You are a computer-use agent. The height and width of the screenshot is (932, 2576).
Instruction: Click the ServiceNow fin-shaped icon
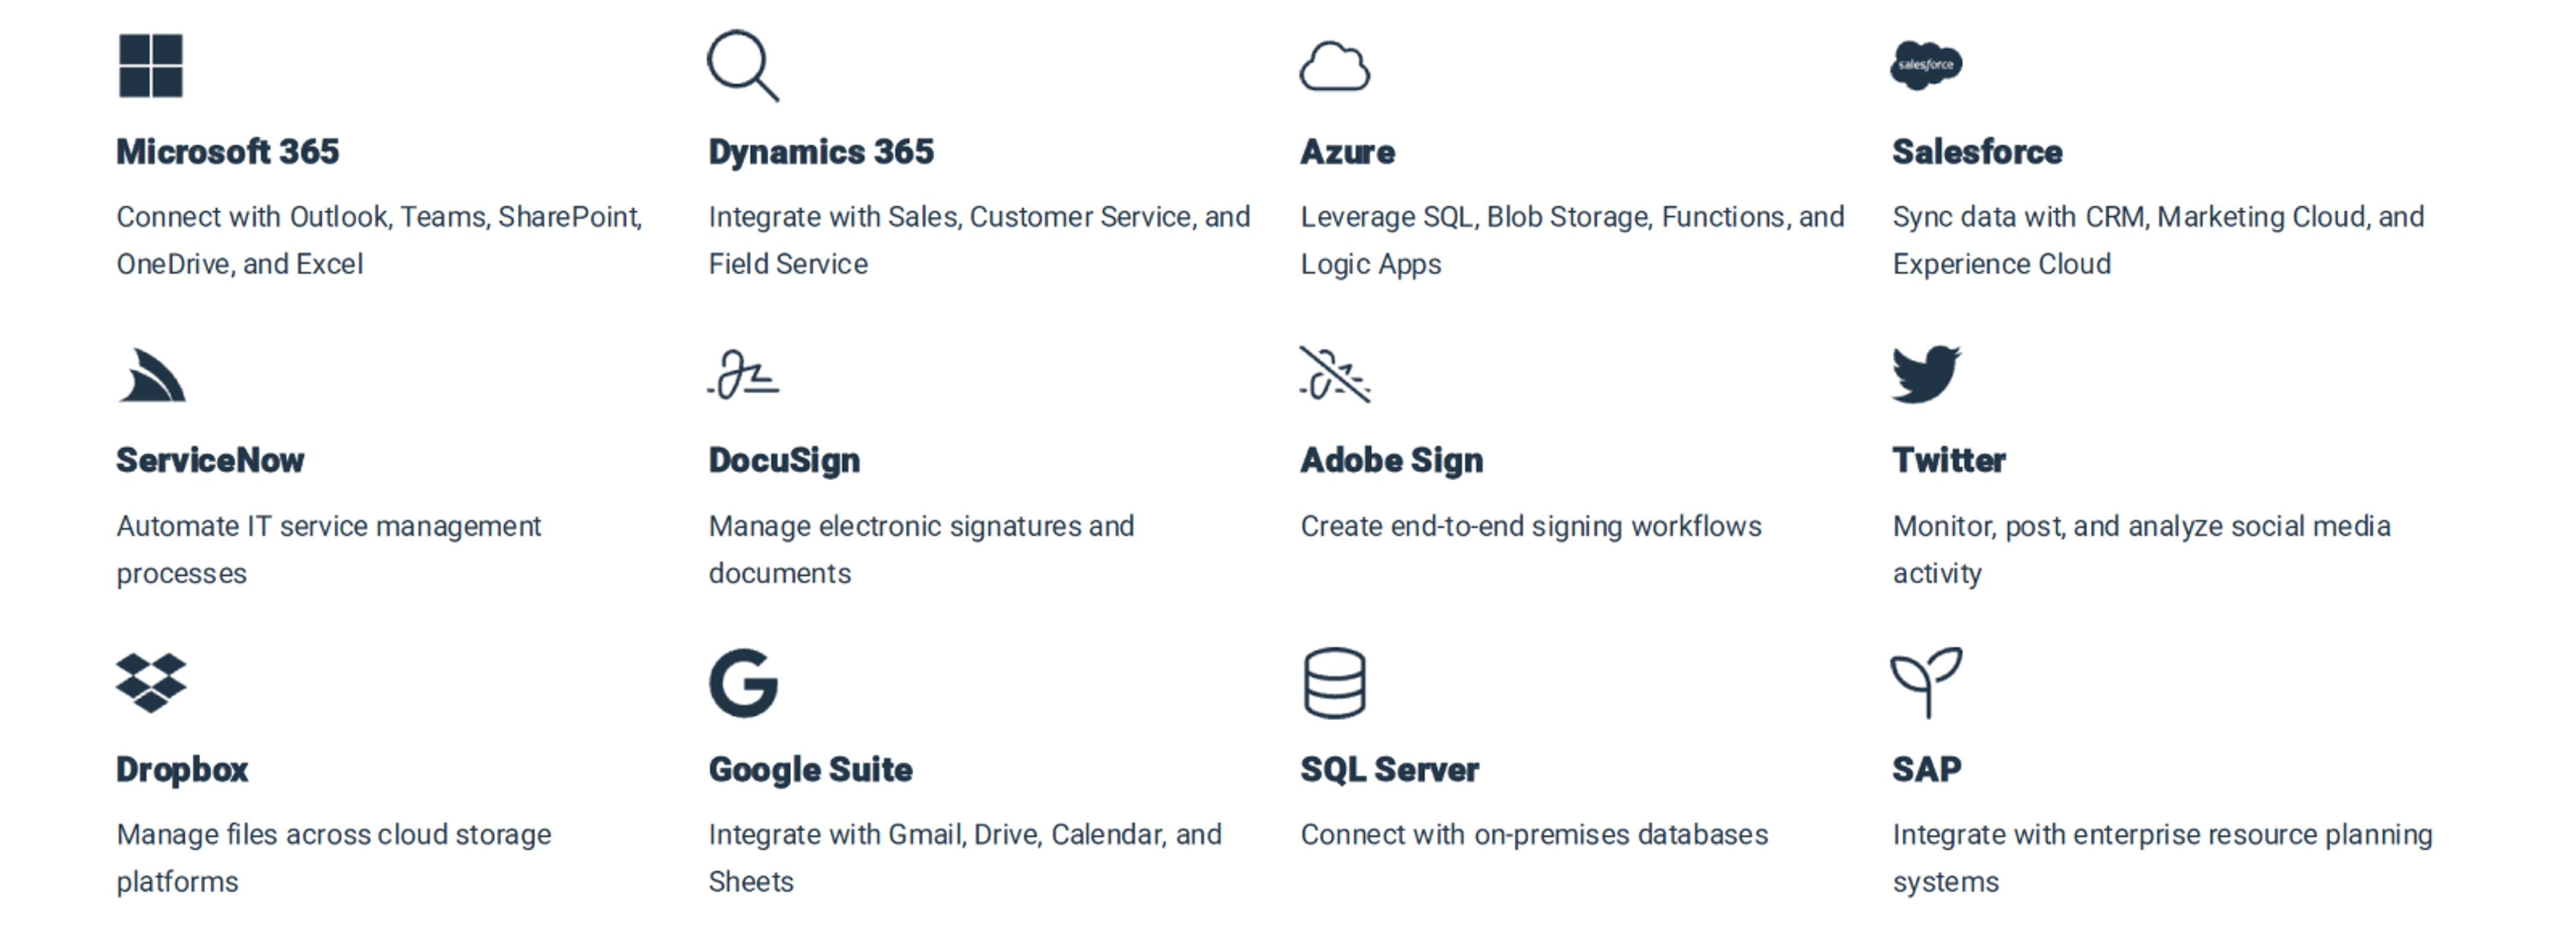152,375
